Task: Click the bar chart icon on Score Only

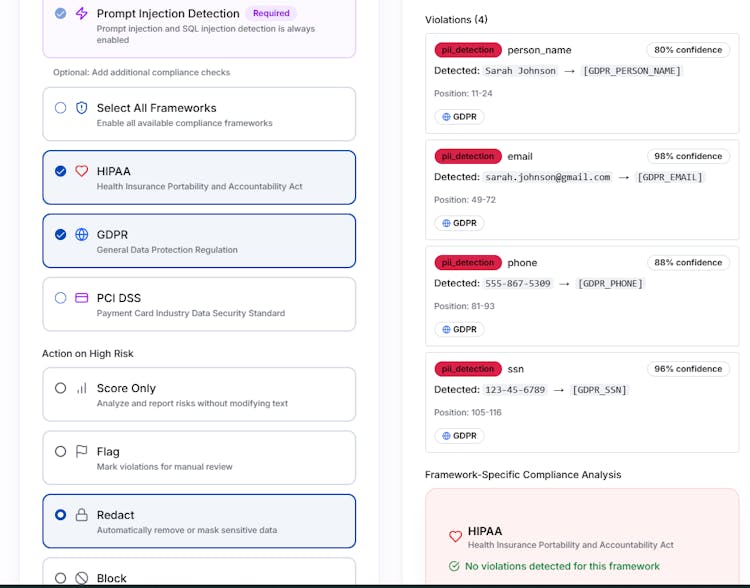Action: click(x=82, y=388)
